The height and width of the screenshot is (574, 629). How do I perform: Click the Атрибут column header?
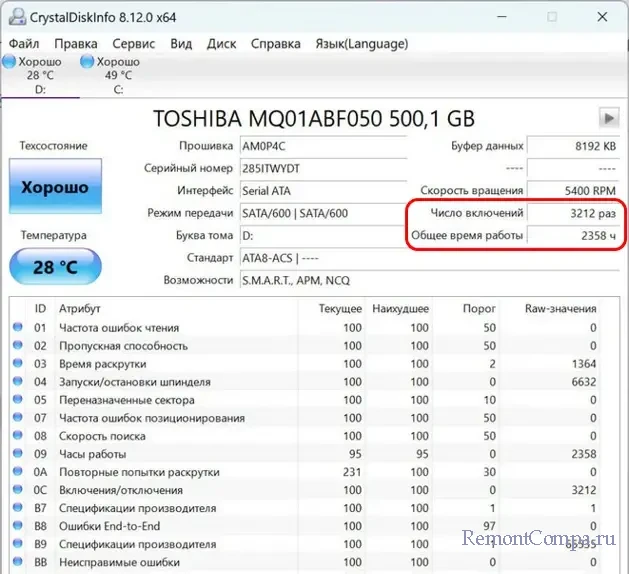pyautogui.click(x=80, y=309)
